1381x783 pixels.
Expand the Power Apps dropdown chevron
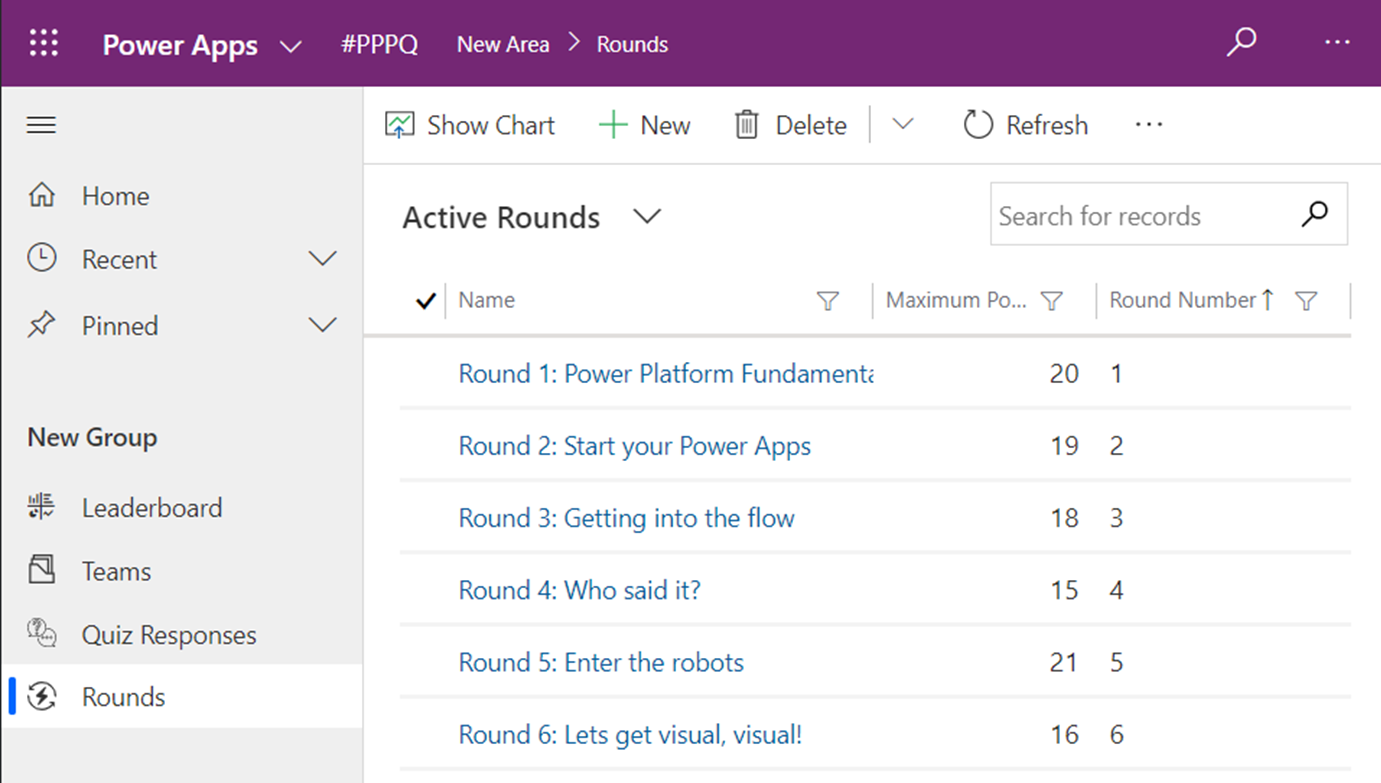(290, 46)
